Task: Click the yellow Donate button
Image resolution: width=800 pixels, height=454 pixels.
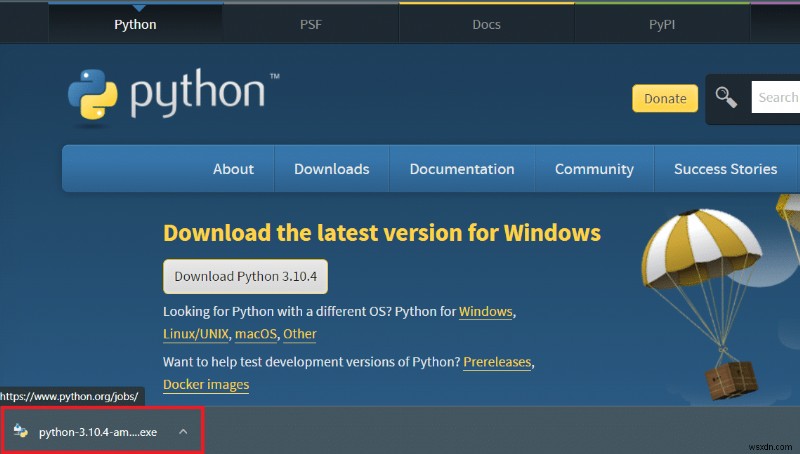Action: pos(665,98)
